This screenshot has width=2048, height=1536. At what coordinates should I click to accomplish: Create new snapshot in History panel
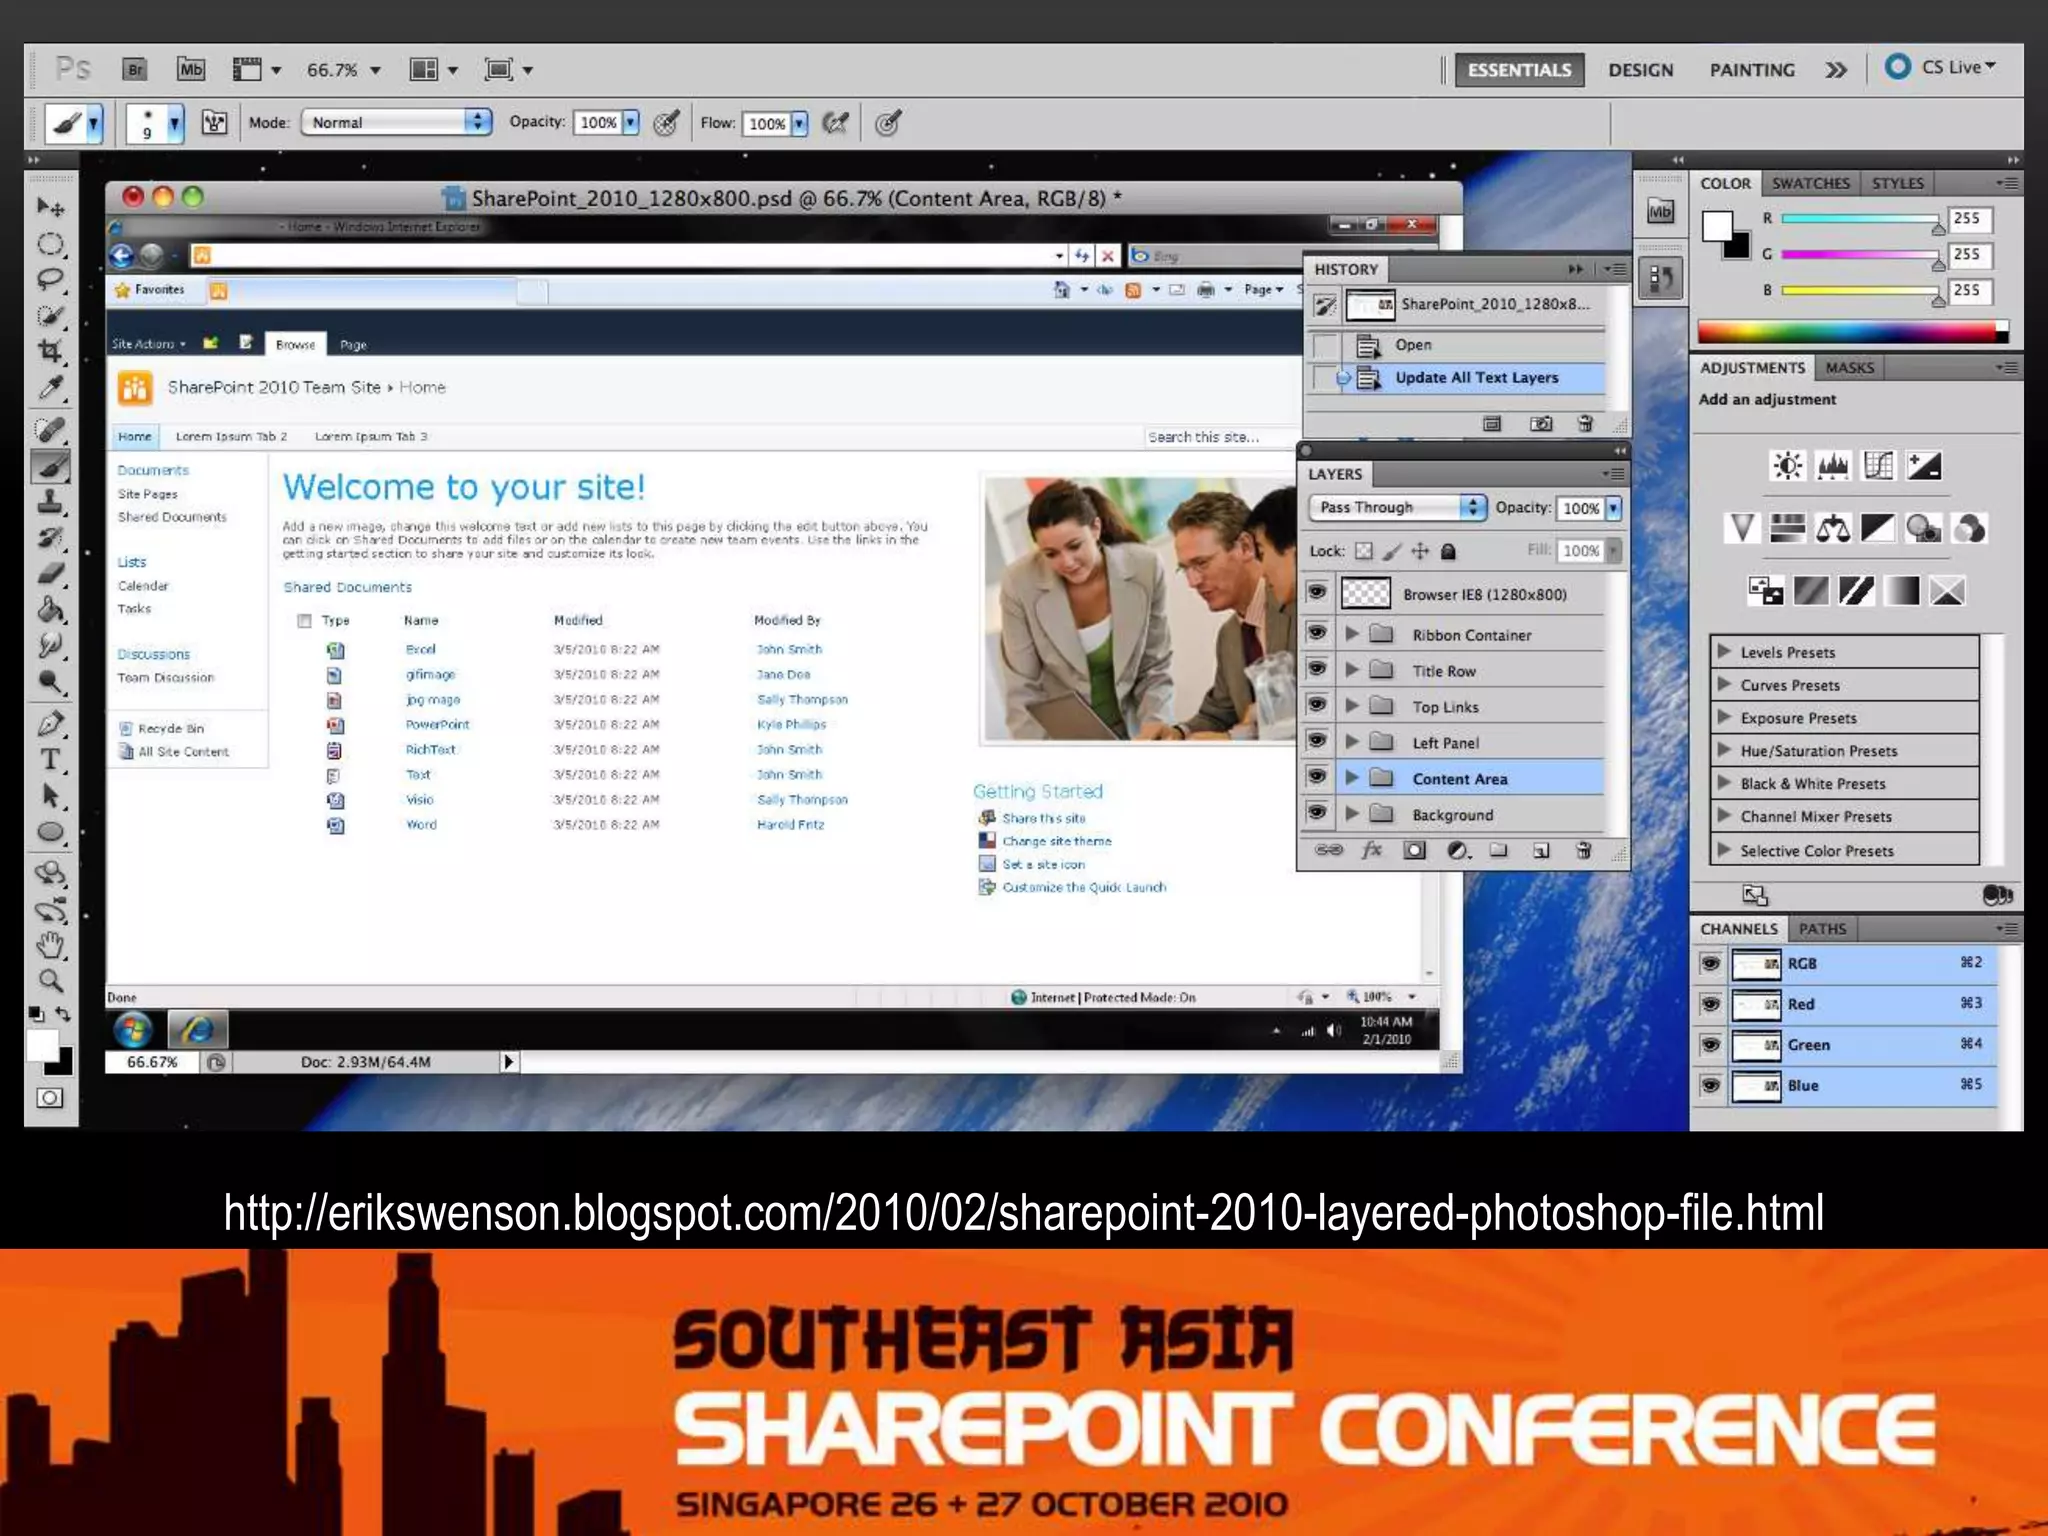[x=1541, y=424]
